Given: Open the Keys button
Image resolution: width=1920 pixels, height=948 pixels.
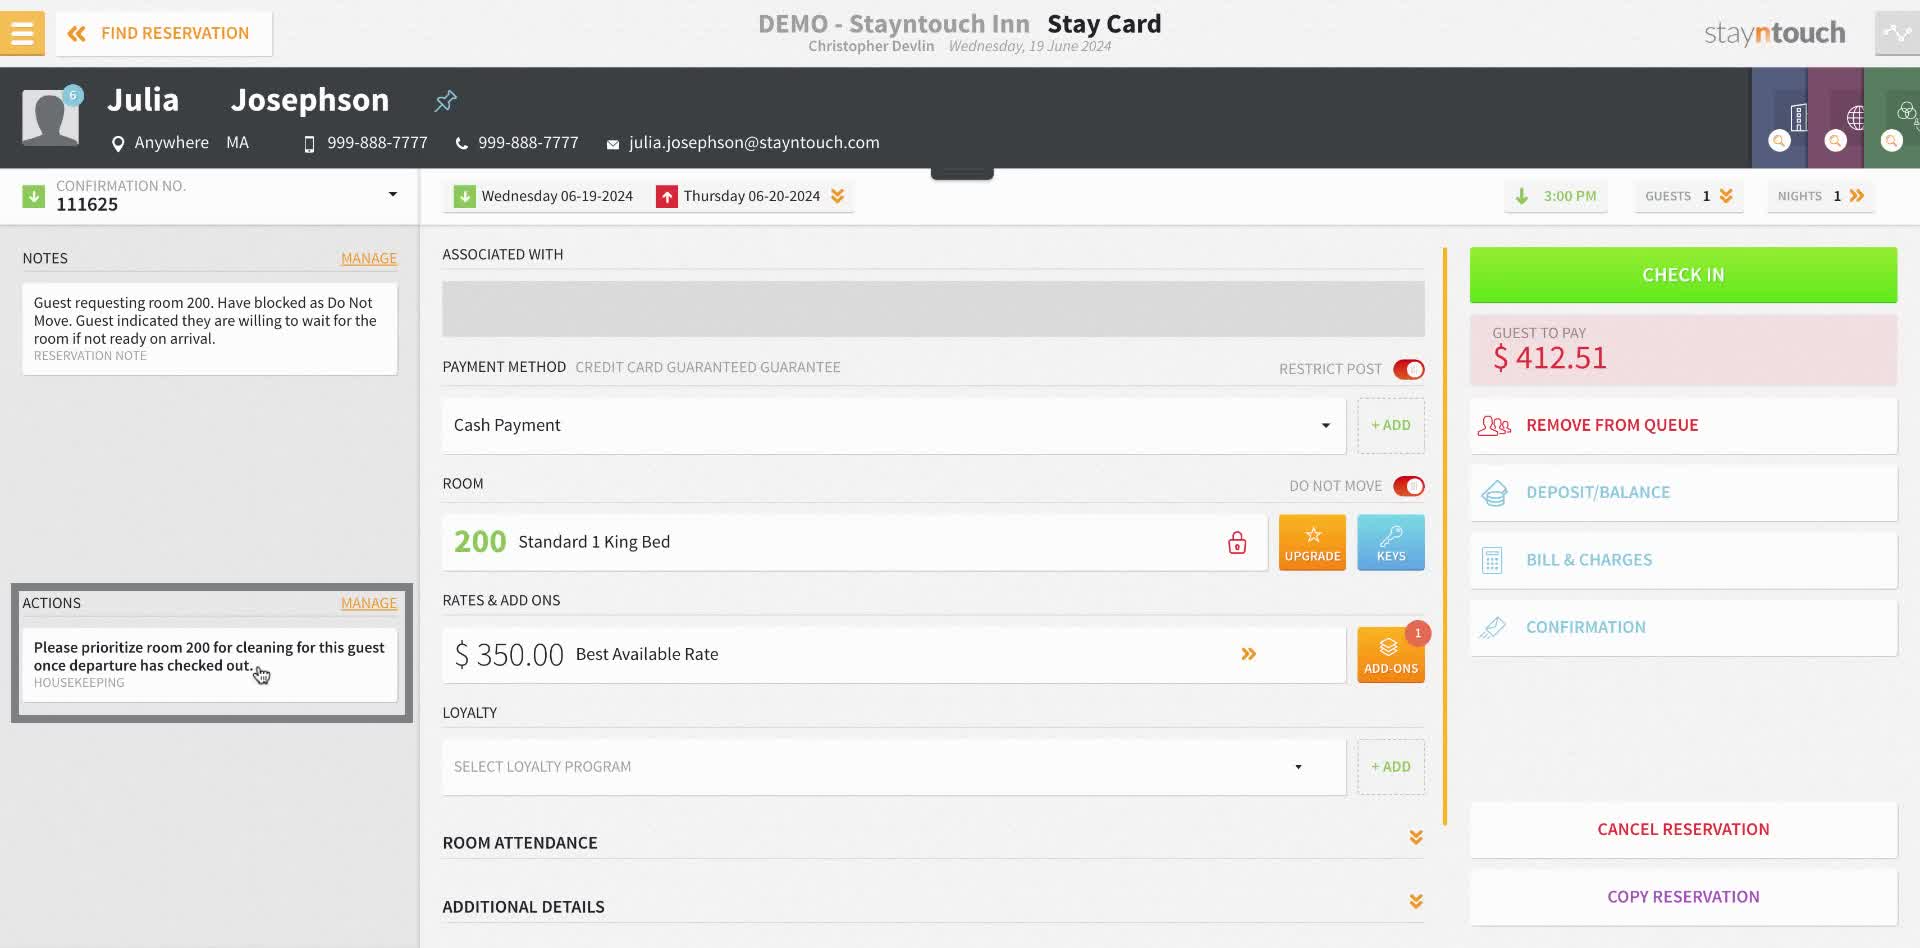Looking at the screenshot, I should tap(1391, 542).
